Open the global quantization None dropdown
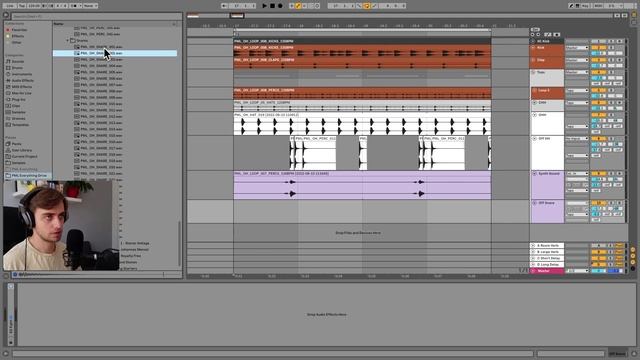640x360 pixels. point(90,6)
